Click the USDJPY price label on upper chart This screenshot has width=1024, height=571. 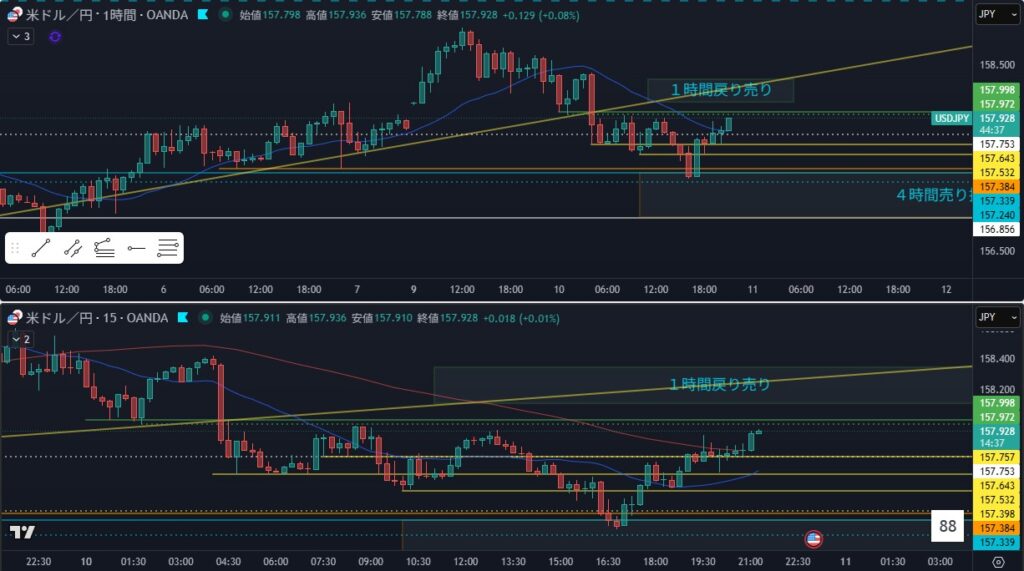[x=951, y=118]
